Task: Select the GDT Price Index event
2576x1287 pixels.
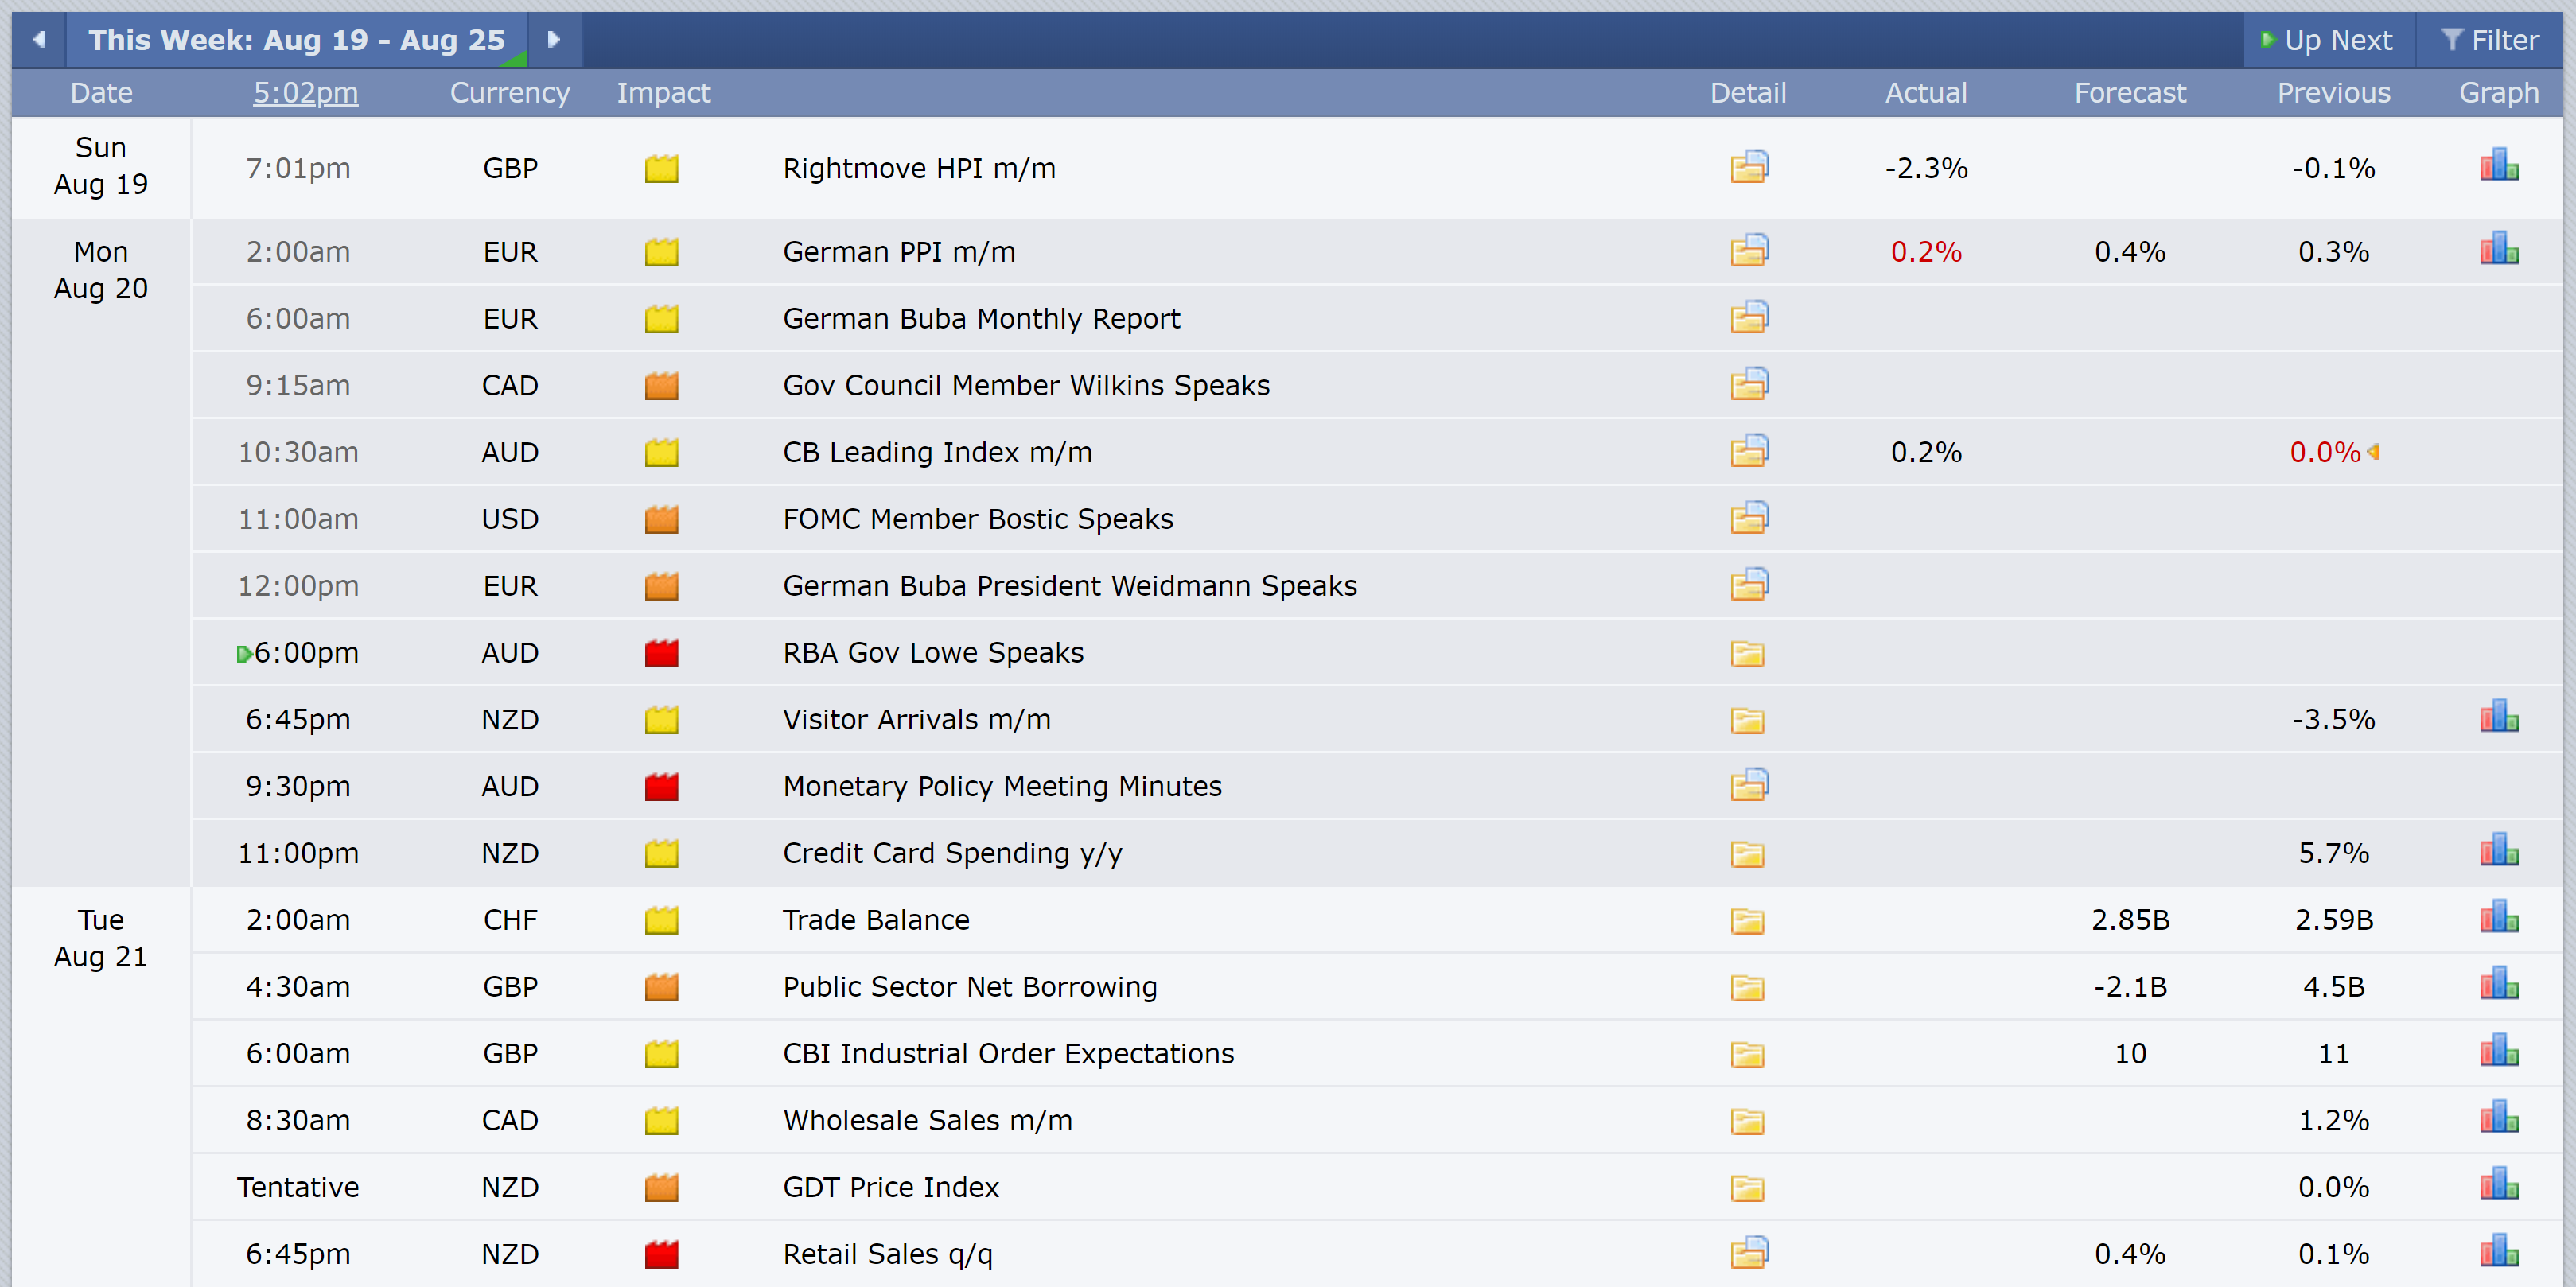Action: coord(891,1188)
